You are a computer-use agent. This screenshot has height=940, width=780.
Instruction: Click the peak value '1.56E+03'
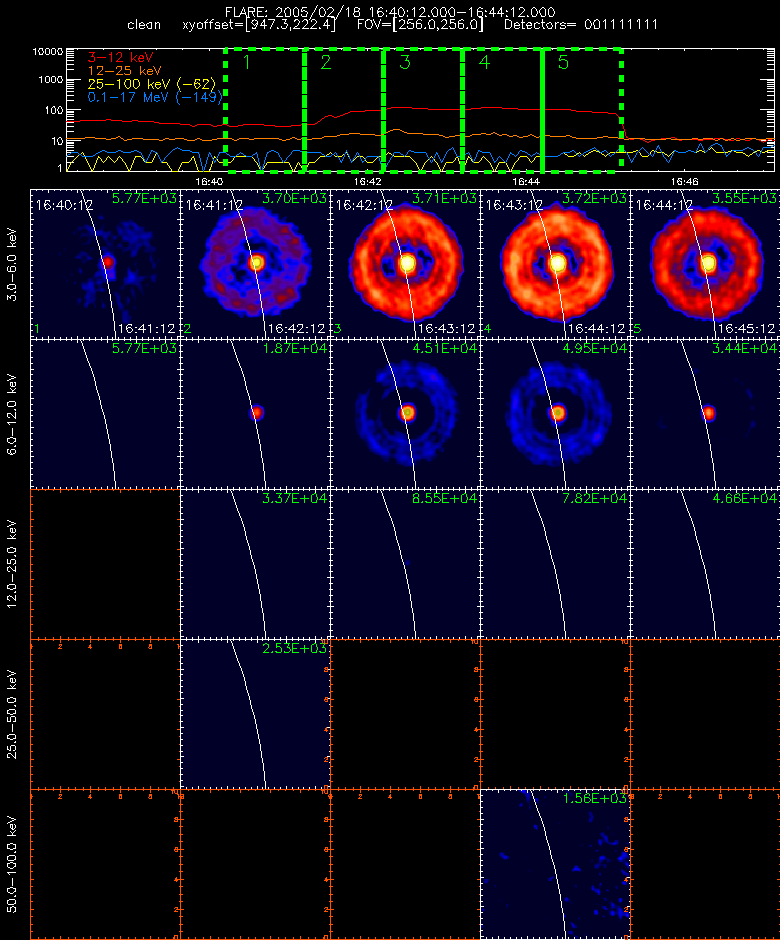[595, 799]
